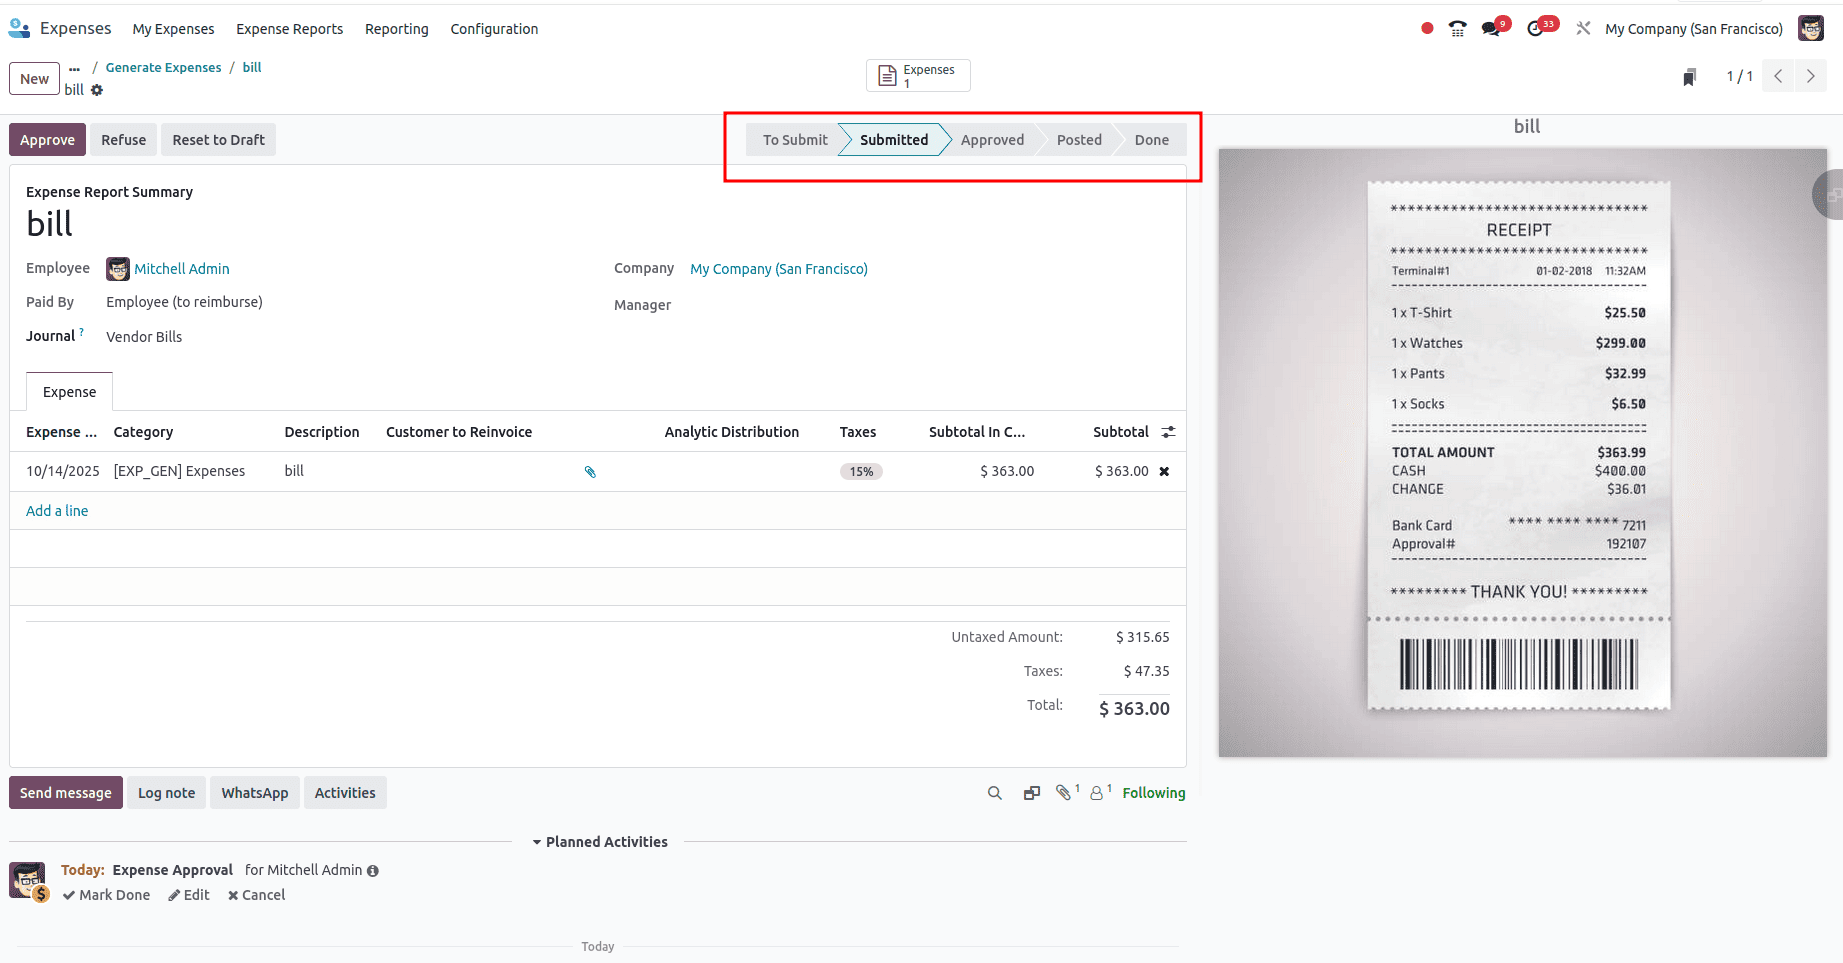
Task: Open the developer tools wrench icon
Action: click(1583, 28)
